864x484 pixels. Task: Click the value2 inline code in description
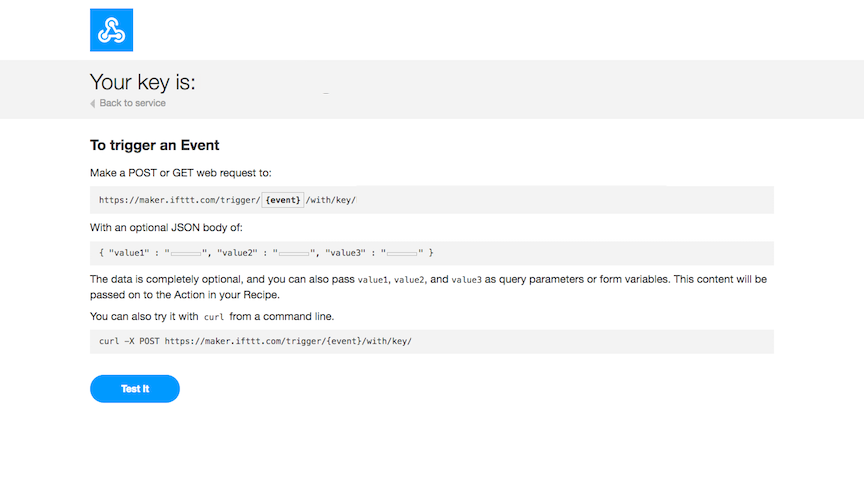point(409,280)
